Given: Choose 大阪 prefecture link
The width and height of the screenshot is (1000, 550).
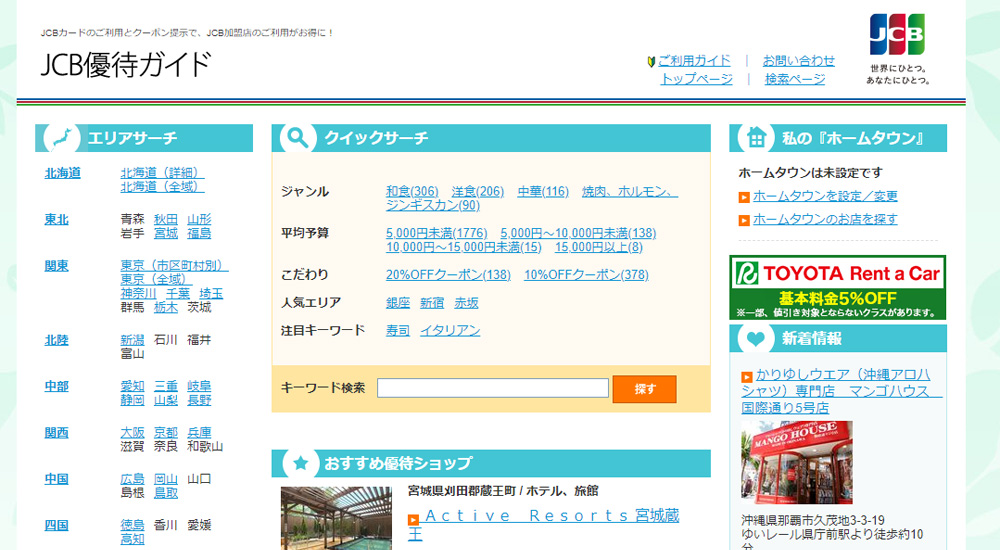Looking at the screenshot, I should (x=133, y=433).
